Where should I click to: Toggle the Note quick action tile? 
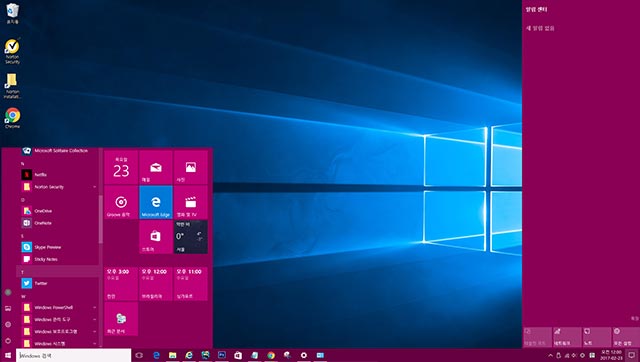coord(597,337)
